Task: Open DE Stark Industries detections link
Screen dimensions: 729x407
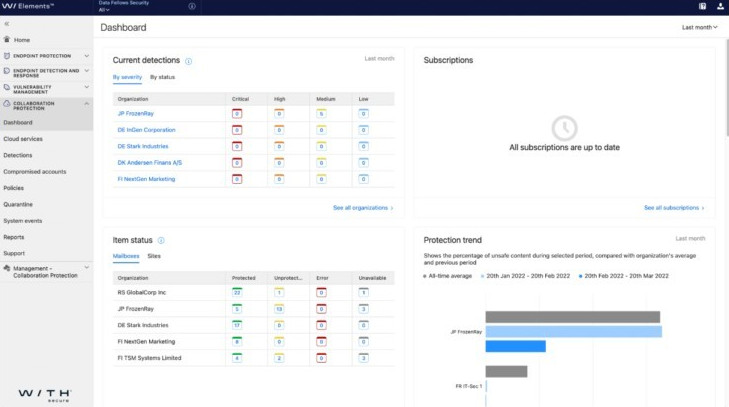Action: tap(143, 146)
